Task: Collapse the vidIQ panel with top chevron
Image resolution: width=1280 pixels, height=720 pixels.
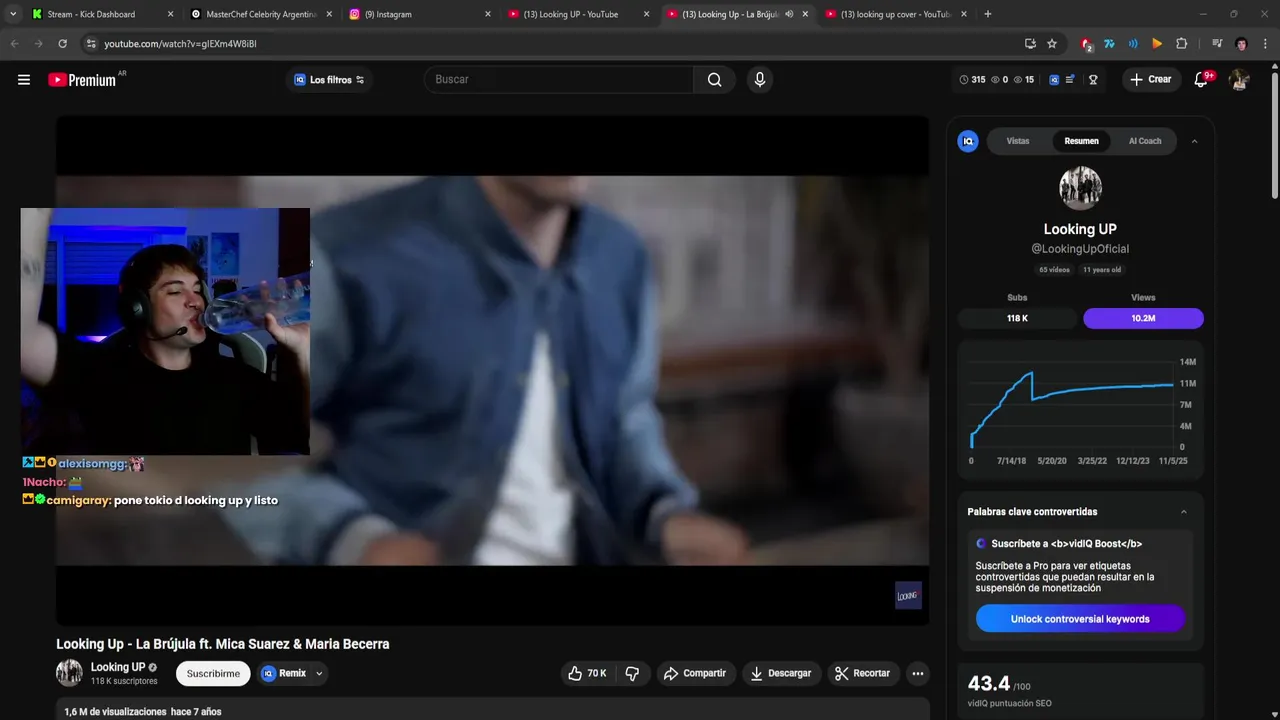Action: click(x=1194, y=141)
